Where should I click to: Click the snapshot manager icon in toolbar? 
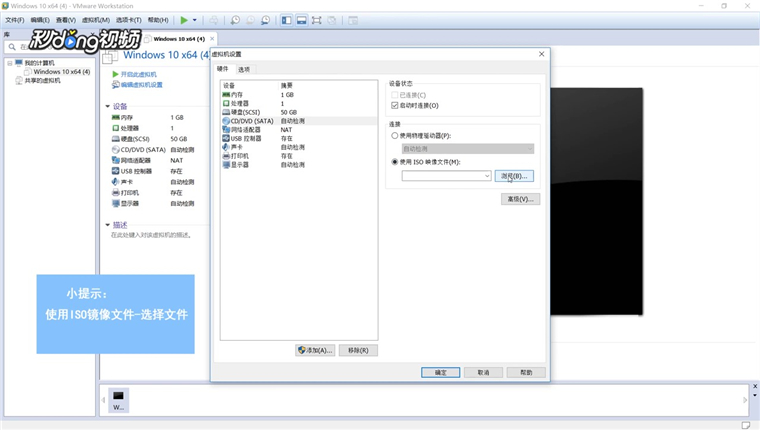coord(265,20)
